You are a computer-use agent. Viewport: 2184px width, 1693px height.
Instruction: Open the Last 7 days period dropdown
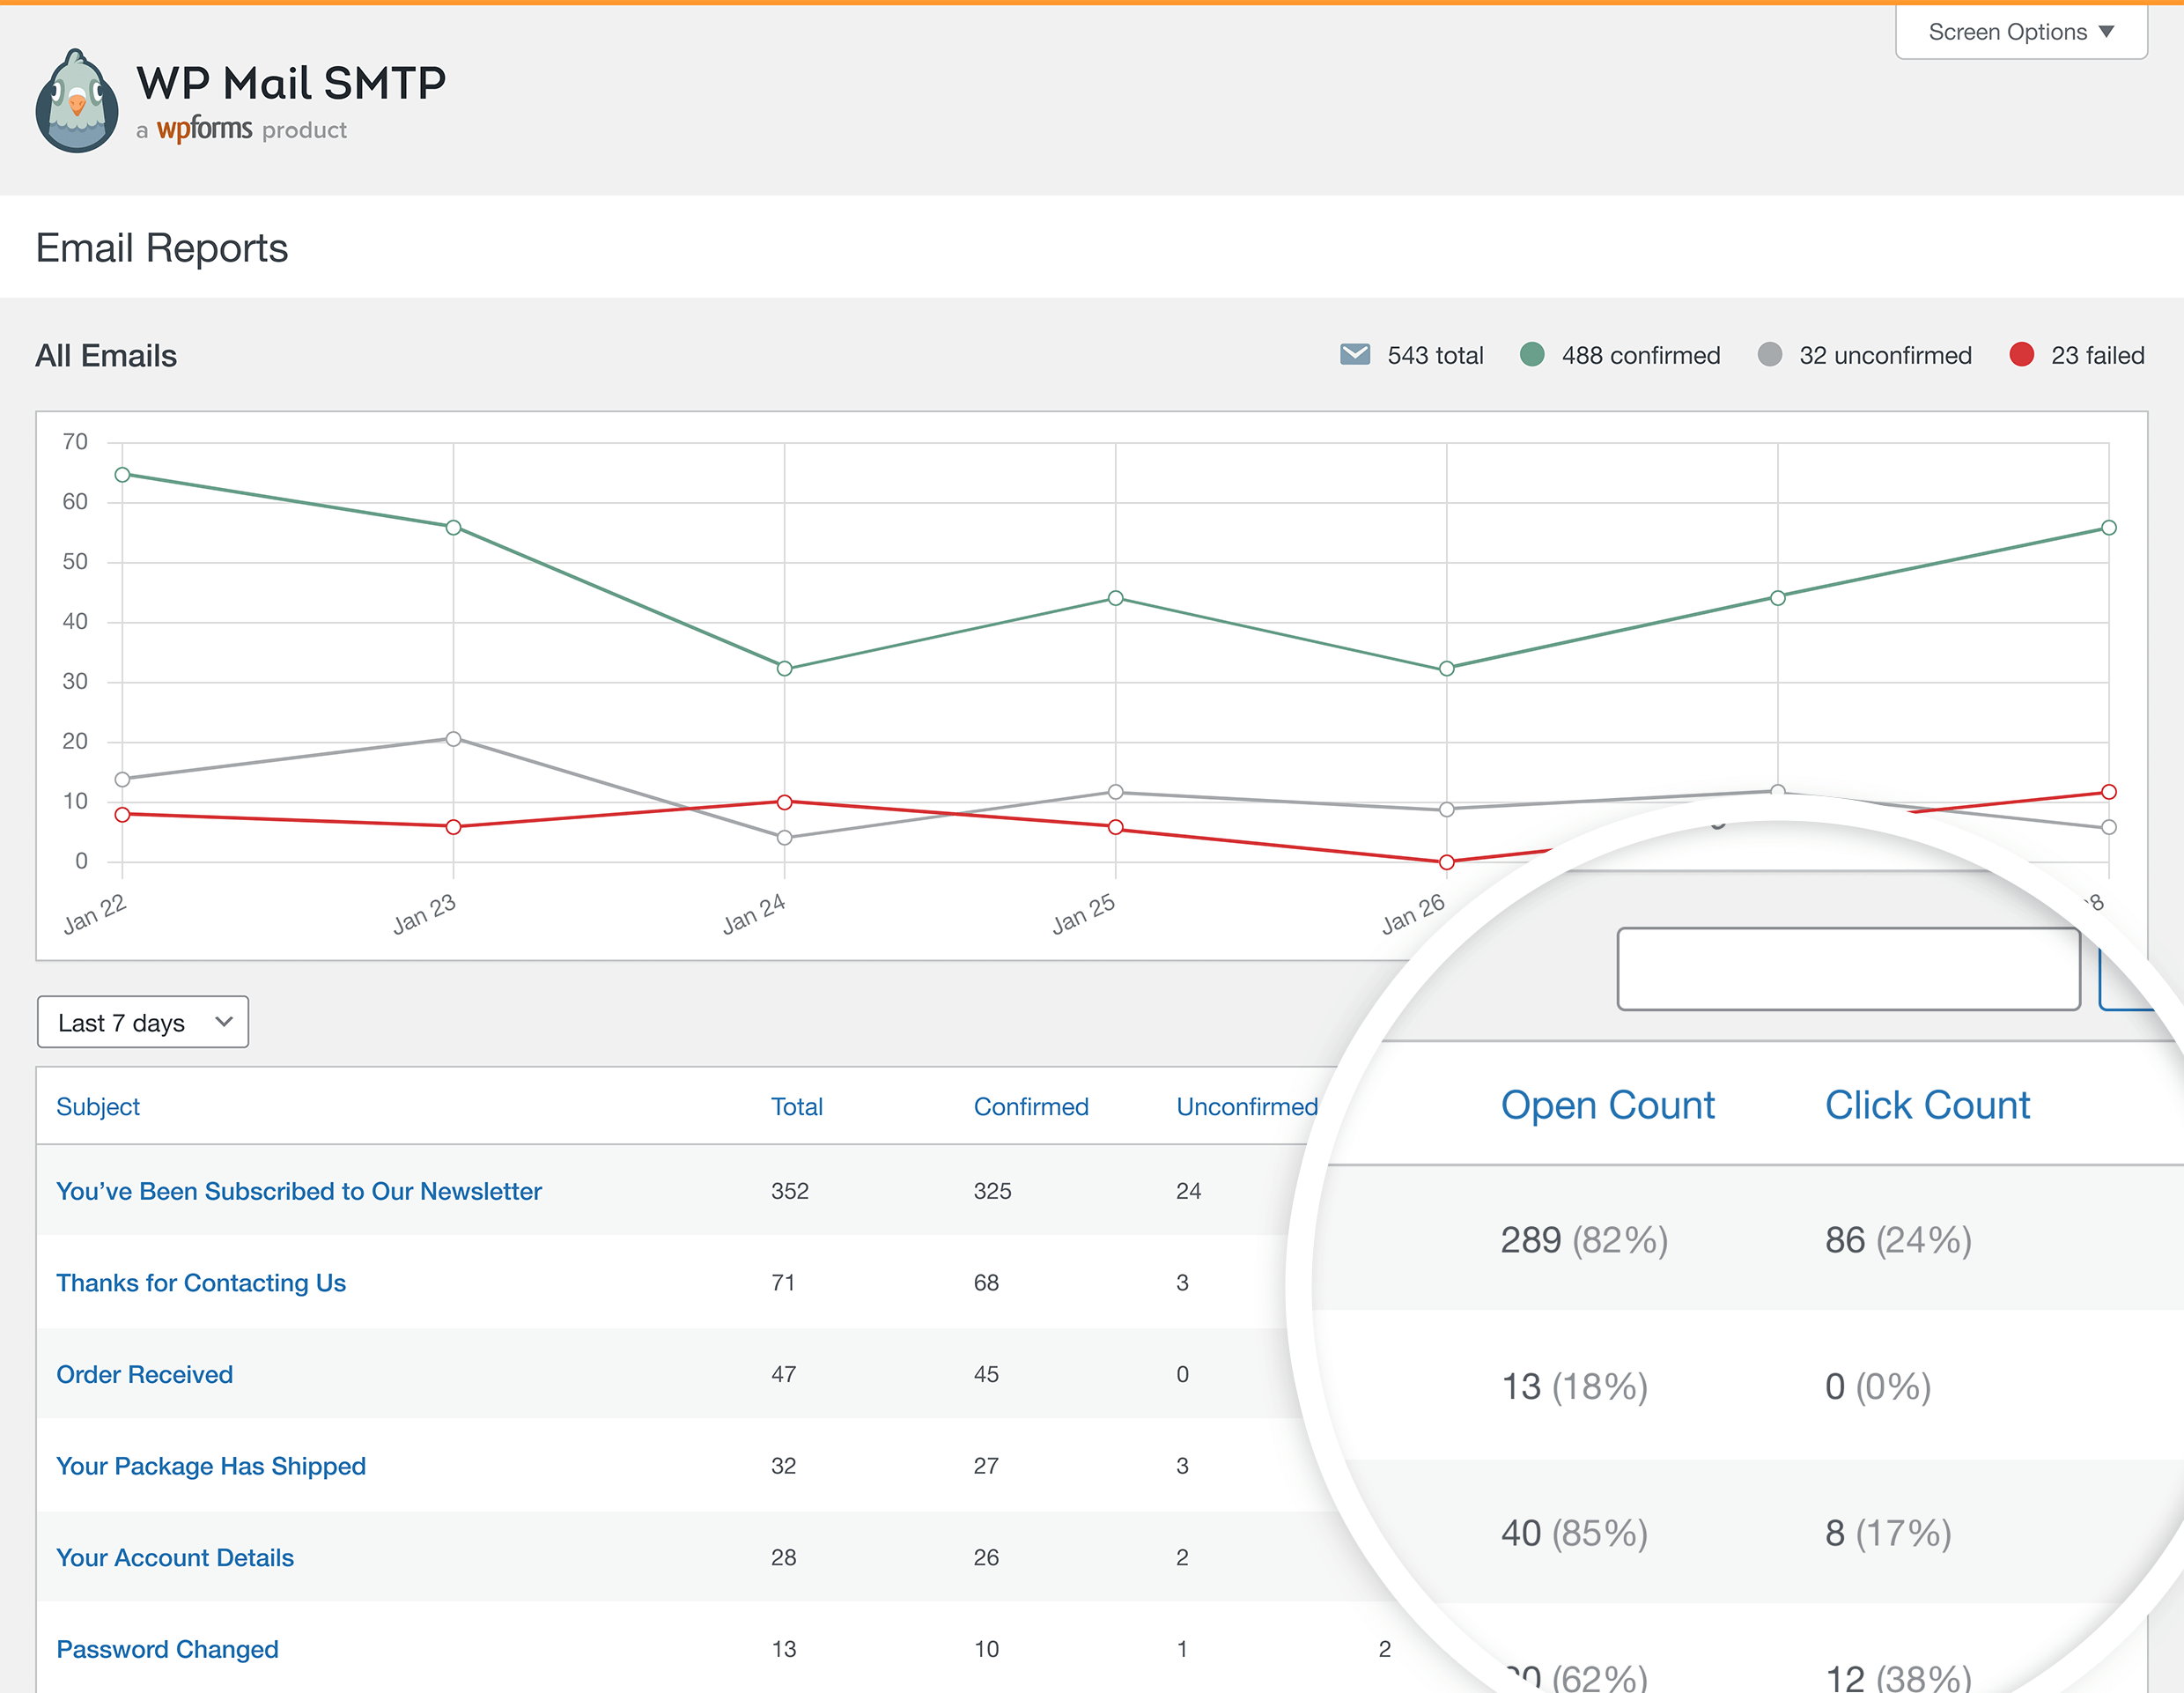pos(143,1022)
